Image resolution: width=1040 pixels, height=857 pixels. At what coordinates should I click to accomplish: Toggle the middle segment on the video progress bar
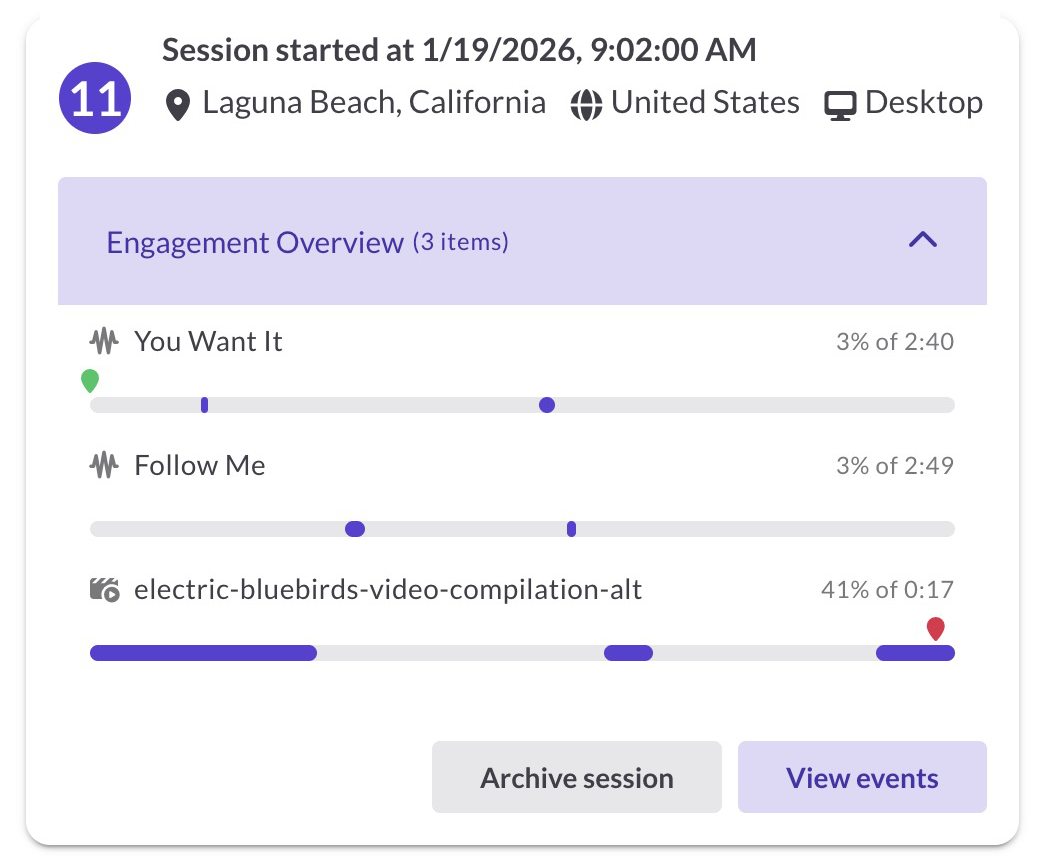(628, 652)
